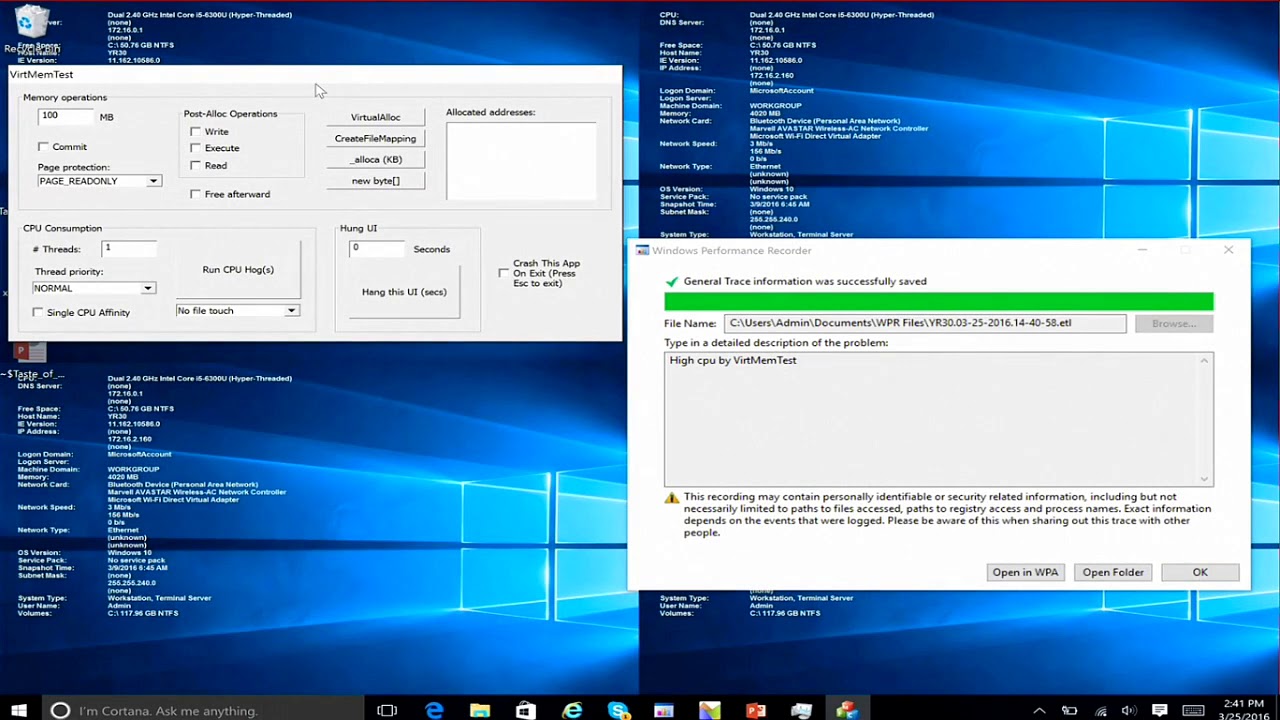Screen dimensions: 1280x720
Task: Click the 'Type in a detailed description' label
Action: click(776, 343)
